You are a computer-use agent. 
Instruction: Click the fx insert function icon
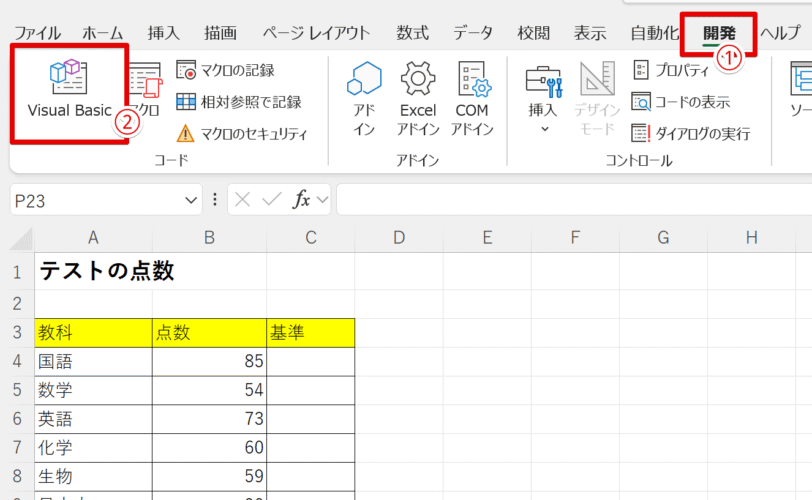point(302,199)
